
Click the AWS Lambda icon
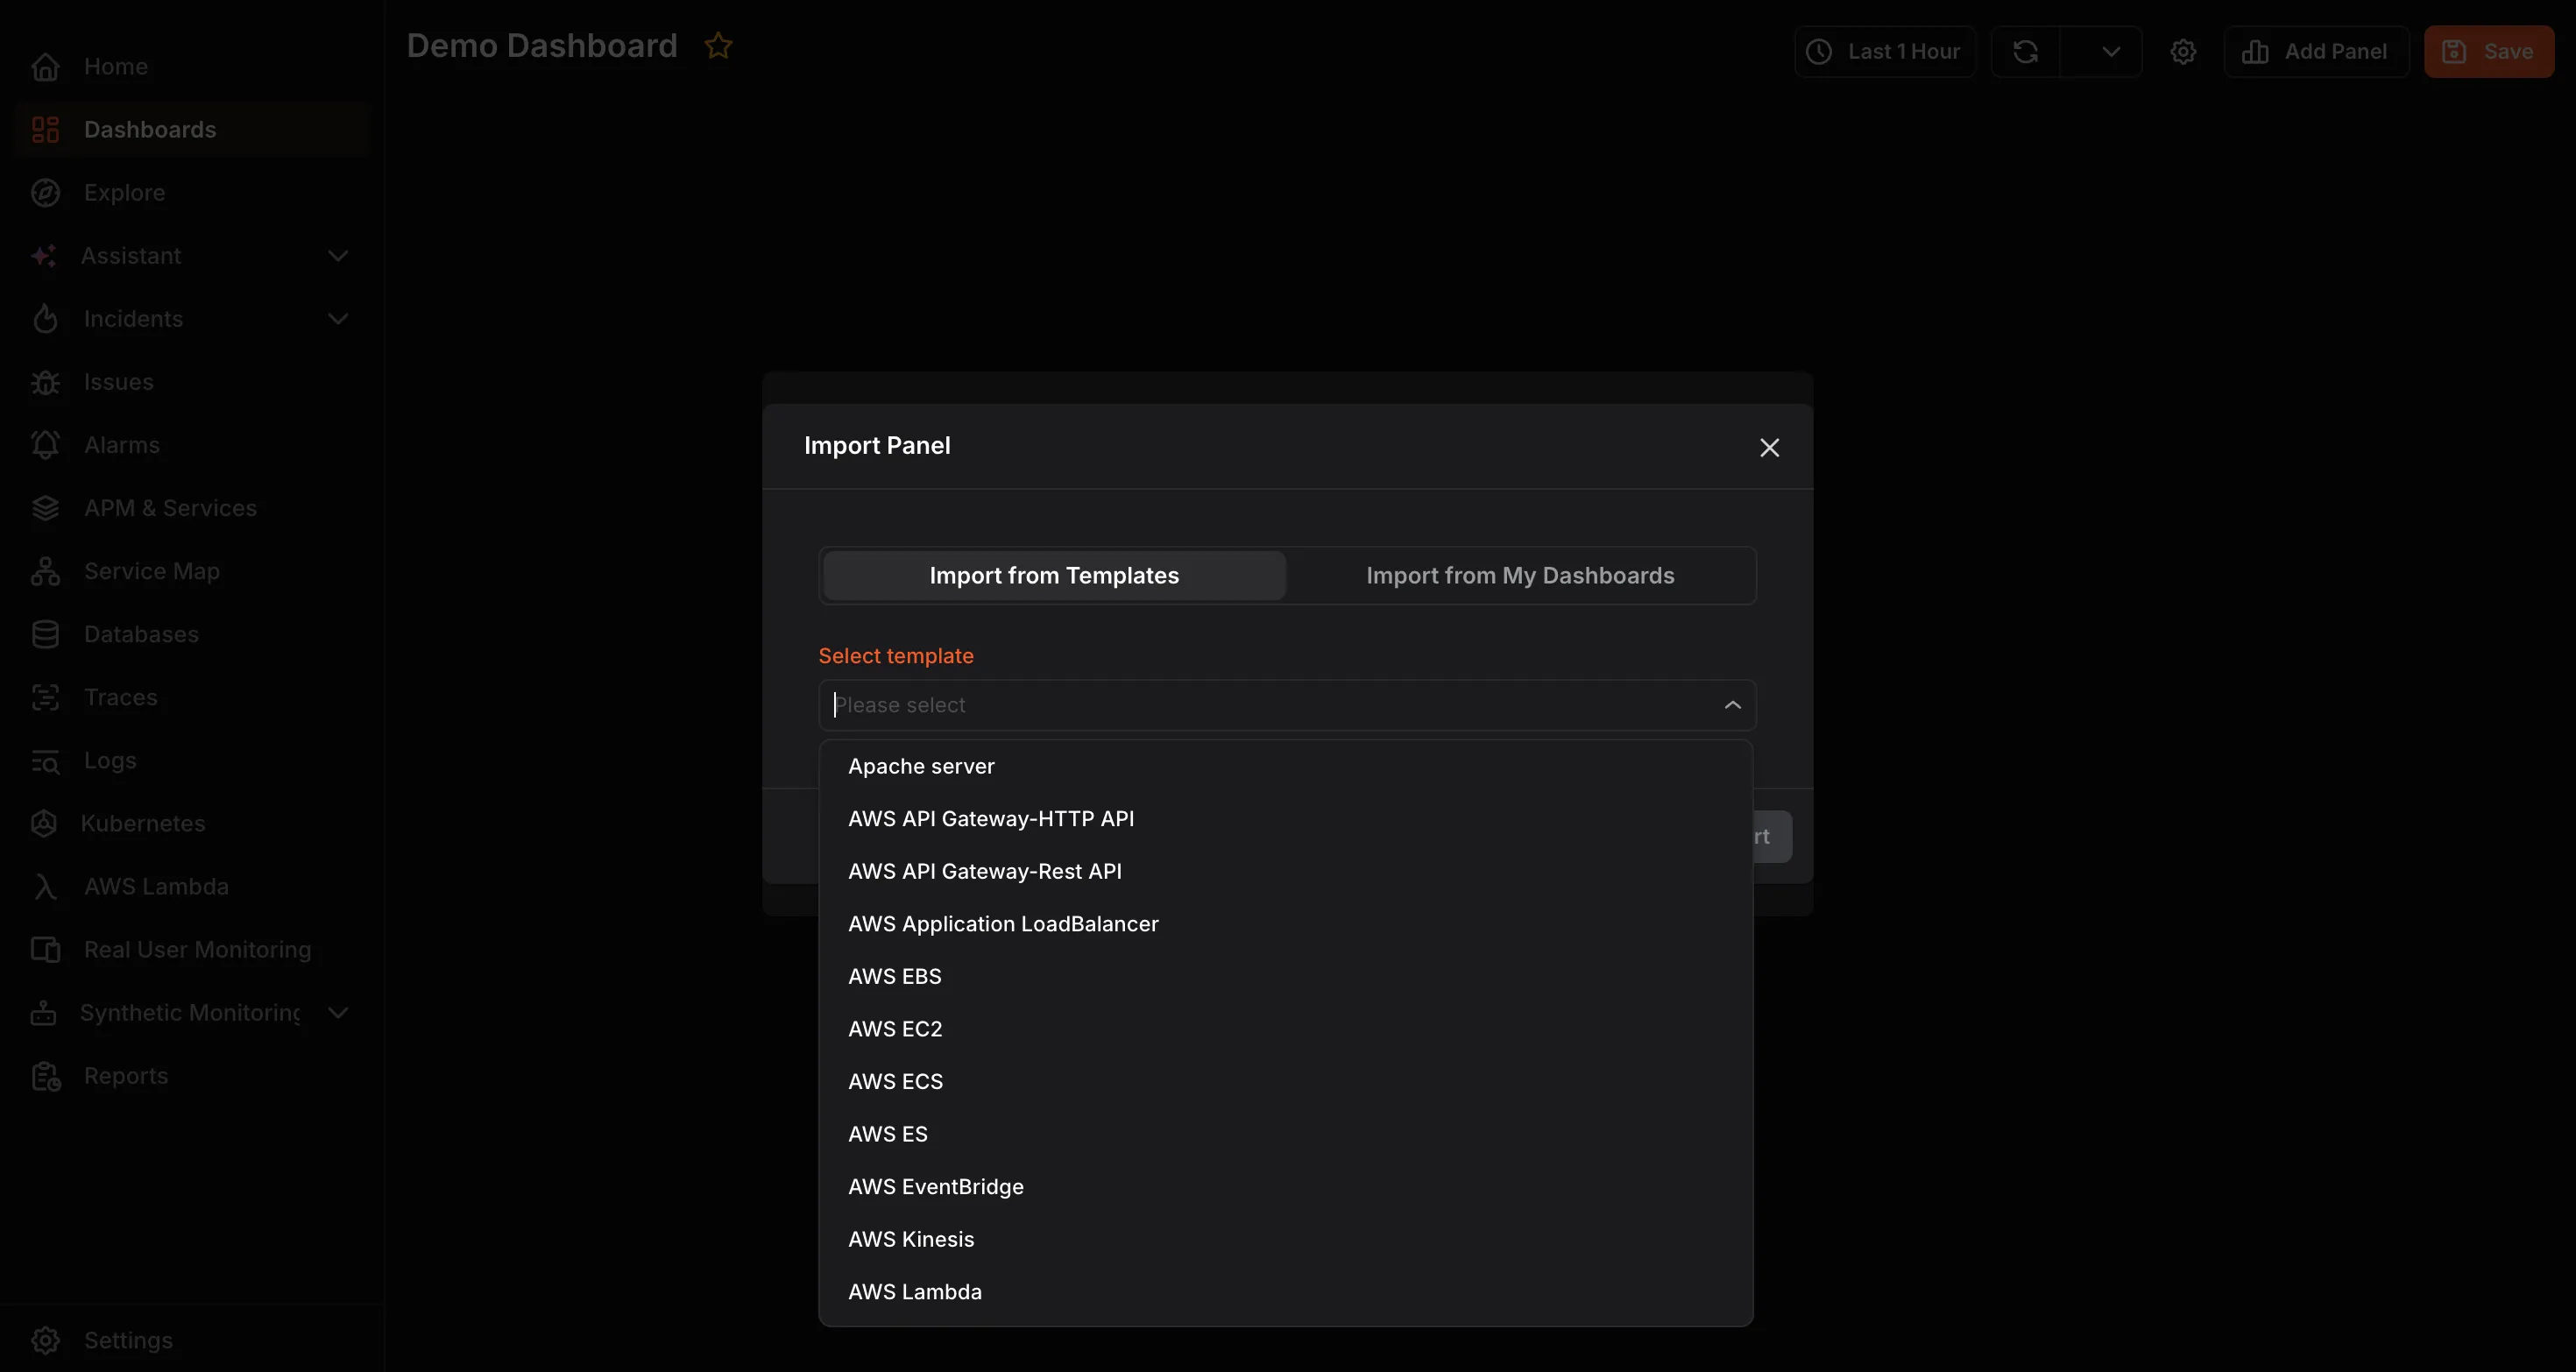(45, 886)
